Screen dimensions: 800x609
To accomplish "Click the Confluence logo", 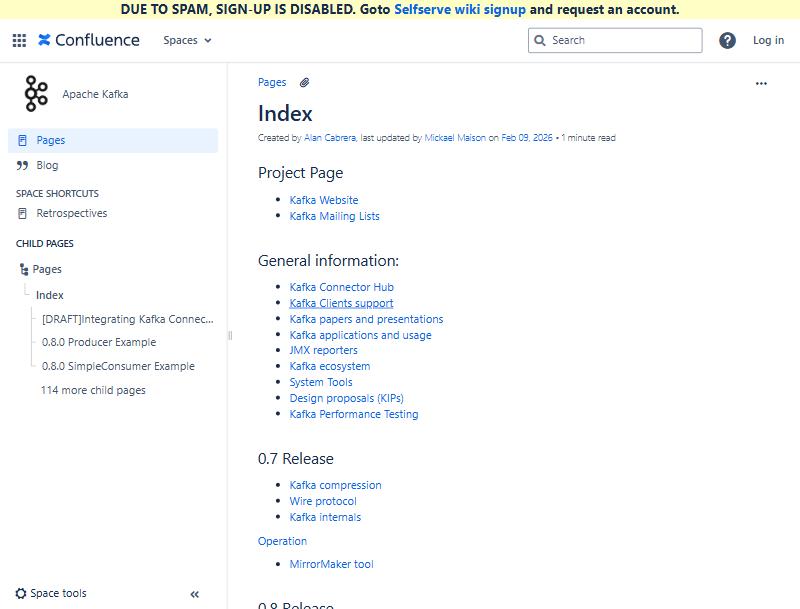I will (x=89, y=40).
